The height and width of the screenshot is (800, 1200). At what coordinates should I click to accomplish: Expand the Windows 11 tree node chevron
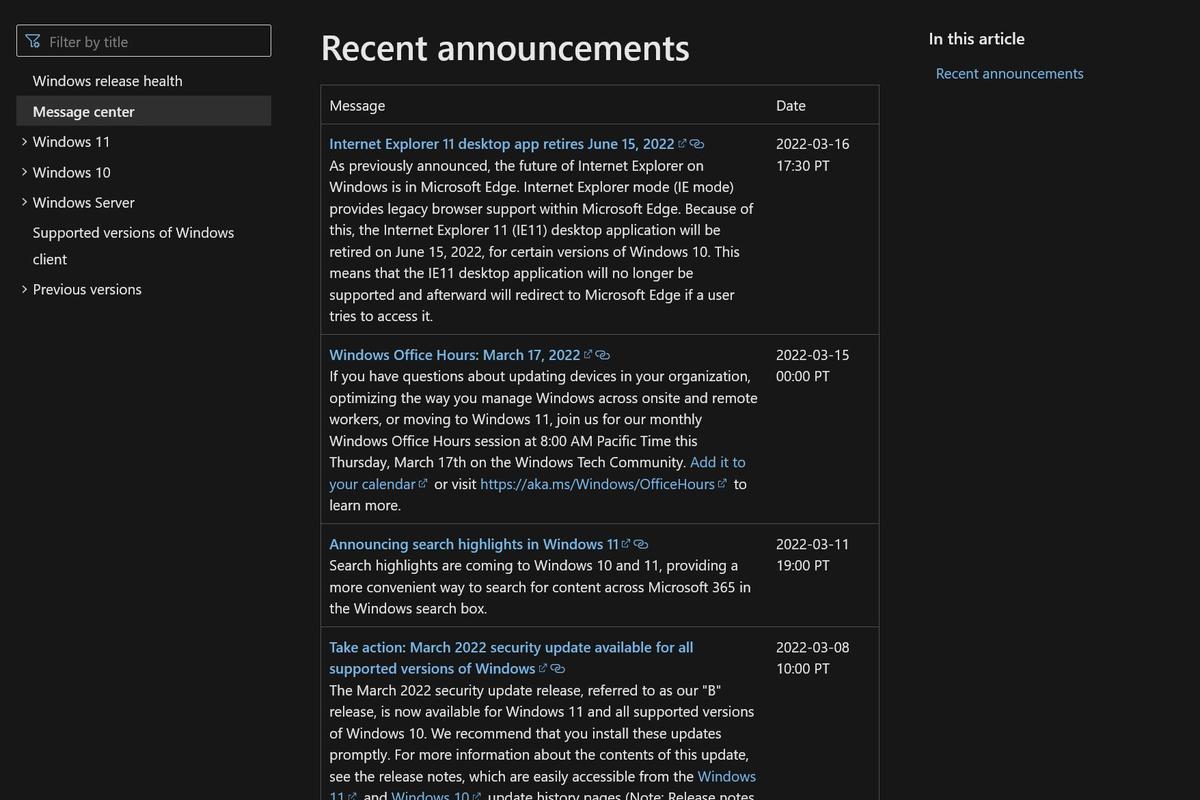pos(24,142)
